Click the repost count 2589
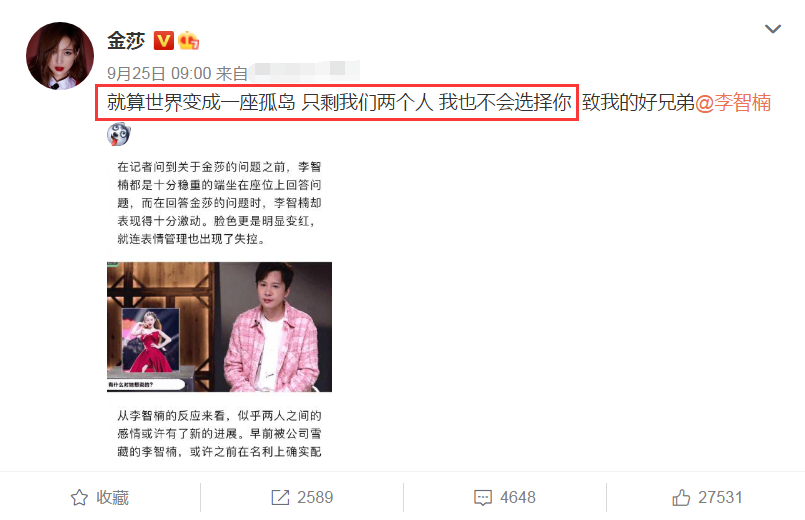 [315, 497]
